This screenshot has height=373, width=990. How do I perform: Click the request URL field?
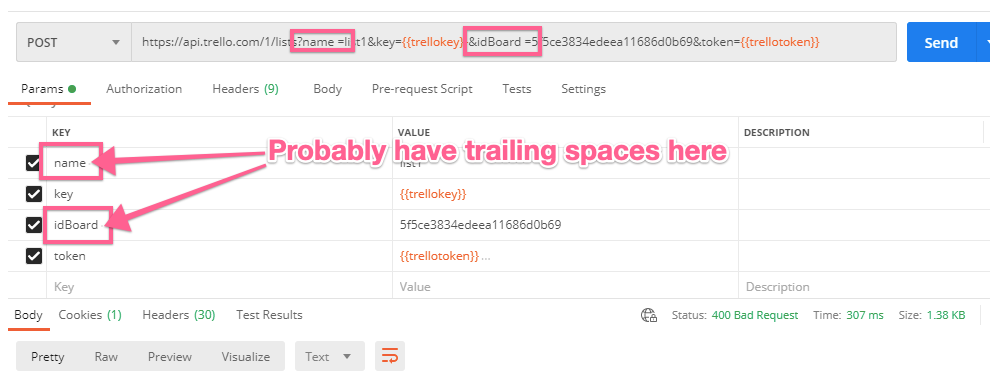click(513, 42)
